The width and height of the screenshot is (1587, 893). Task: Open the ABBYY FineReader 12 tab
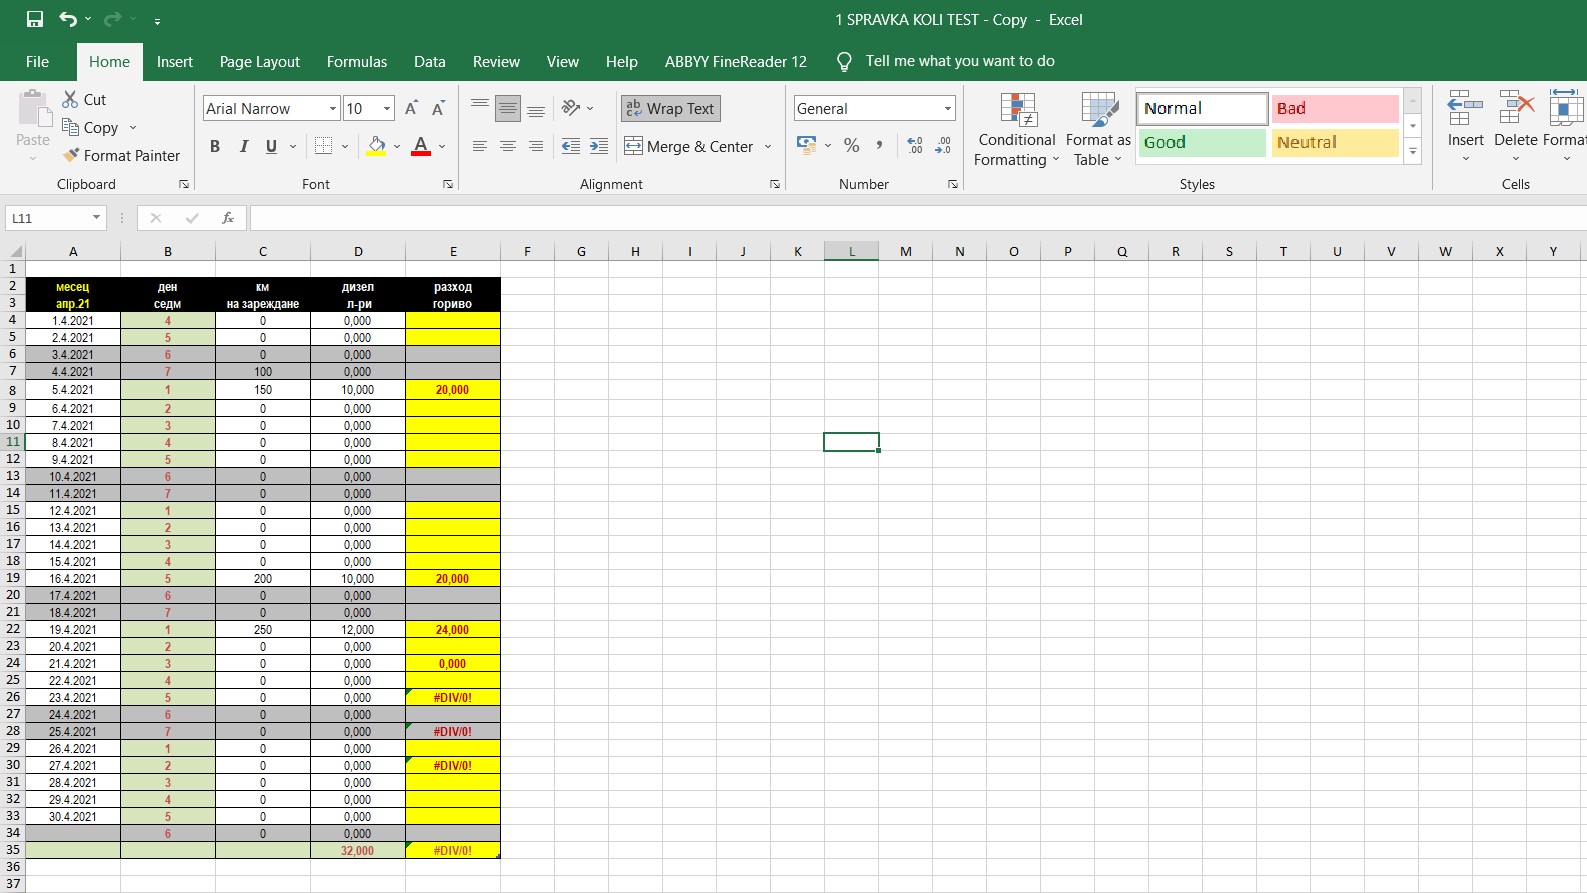coord(736,61)
